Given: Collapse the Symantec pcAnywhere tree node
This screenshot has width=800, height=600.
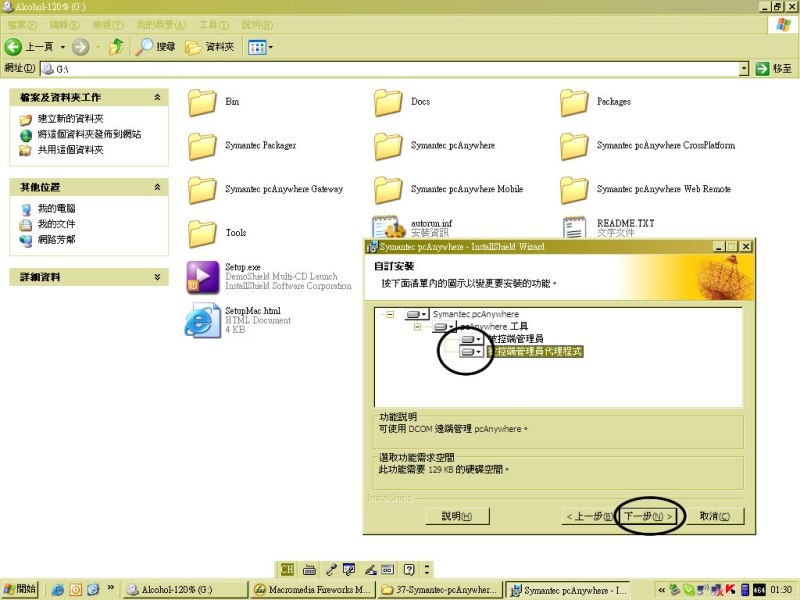Looking at the screenshot, I should pos(390,314).
